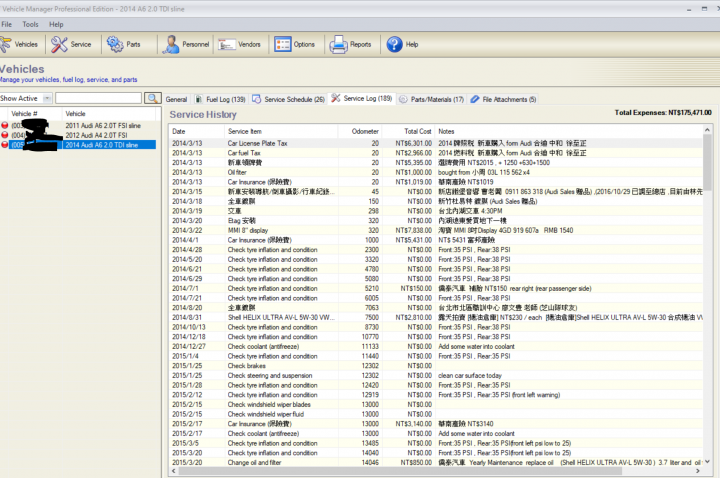Open the Parts gears toolbar icon
Screen dimensions: 720x478
pyautogui.click(x=115, y=45)
